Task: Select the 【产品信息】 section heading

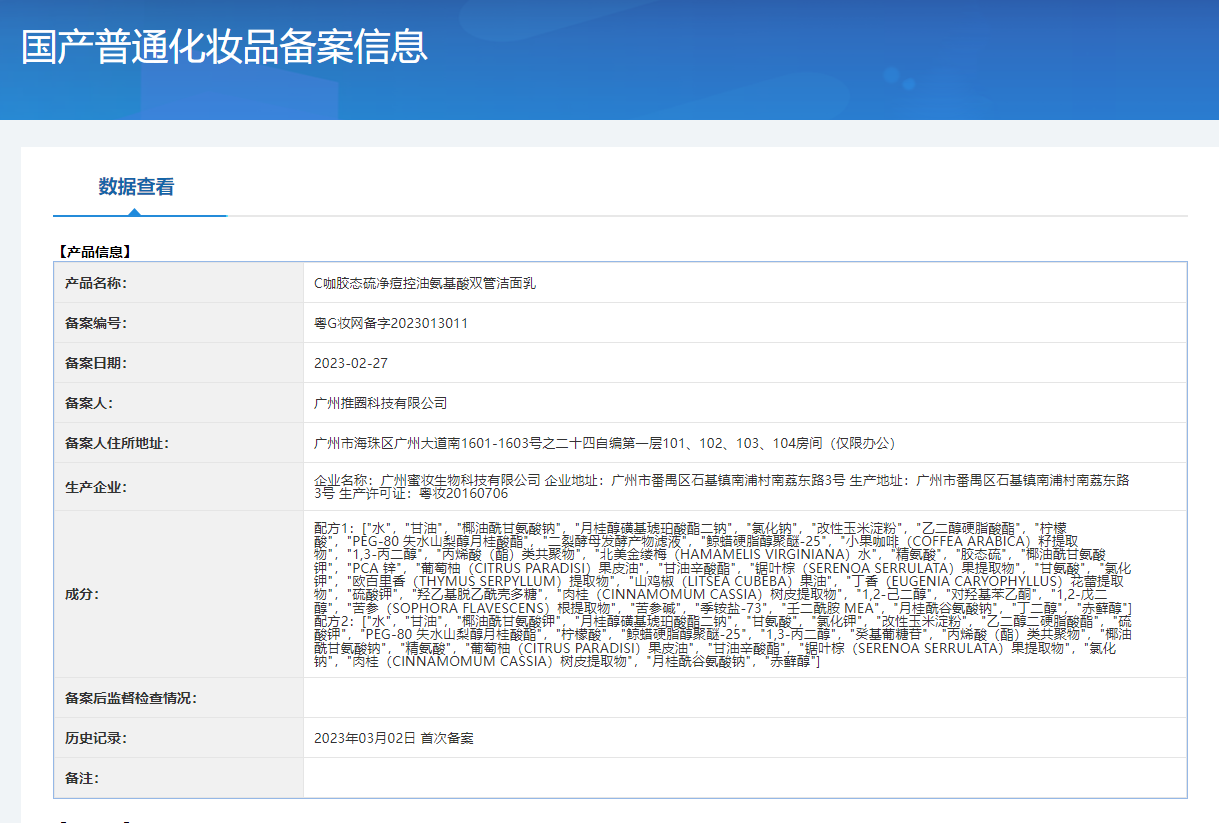Action: 94,252
